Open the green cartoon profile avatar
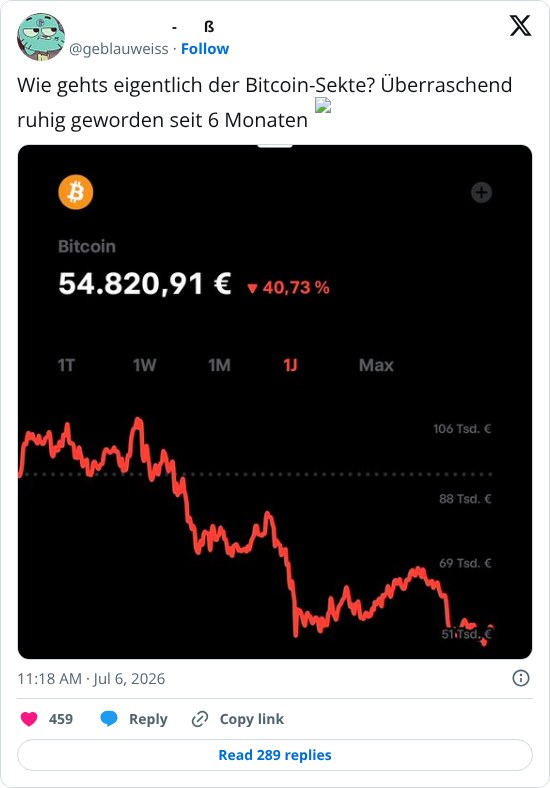Viewport: 550px width, 788px height. (41, 37)
